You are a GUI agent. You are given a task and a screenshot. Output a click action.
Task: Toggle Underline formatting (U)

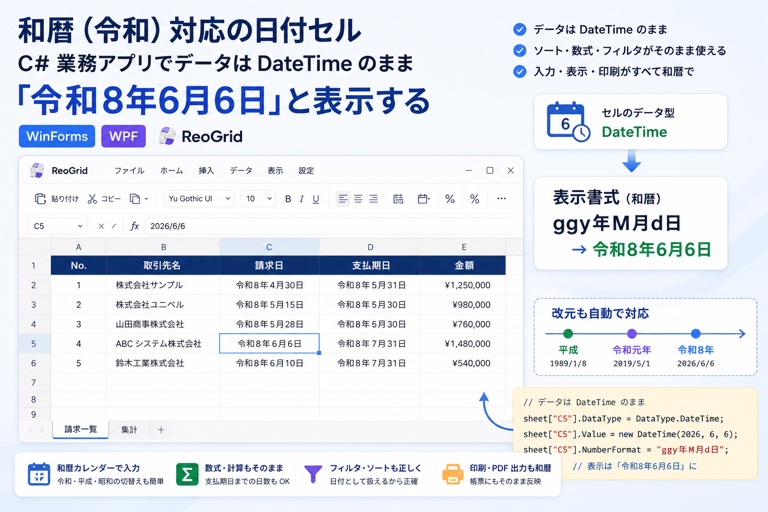tap(316, 198)
